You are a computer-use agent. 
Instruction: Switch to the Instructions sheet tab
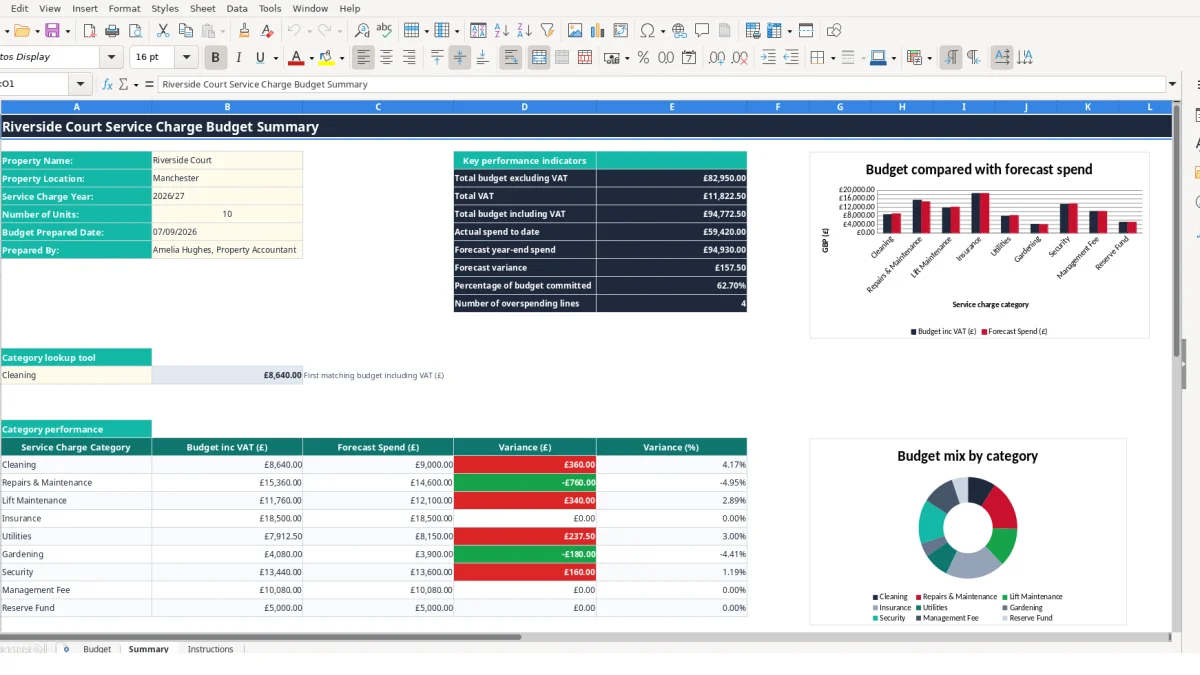coord(210,649)
